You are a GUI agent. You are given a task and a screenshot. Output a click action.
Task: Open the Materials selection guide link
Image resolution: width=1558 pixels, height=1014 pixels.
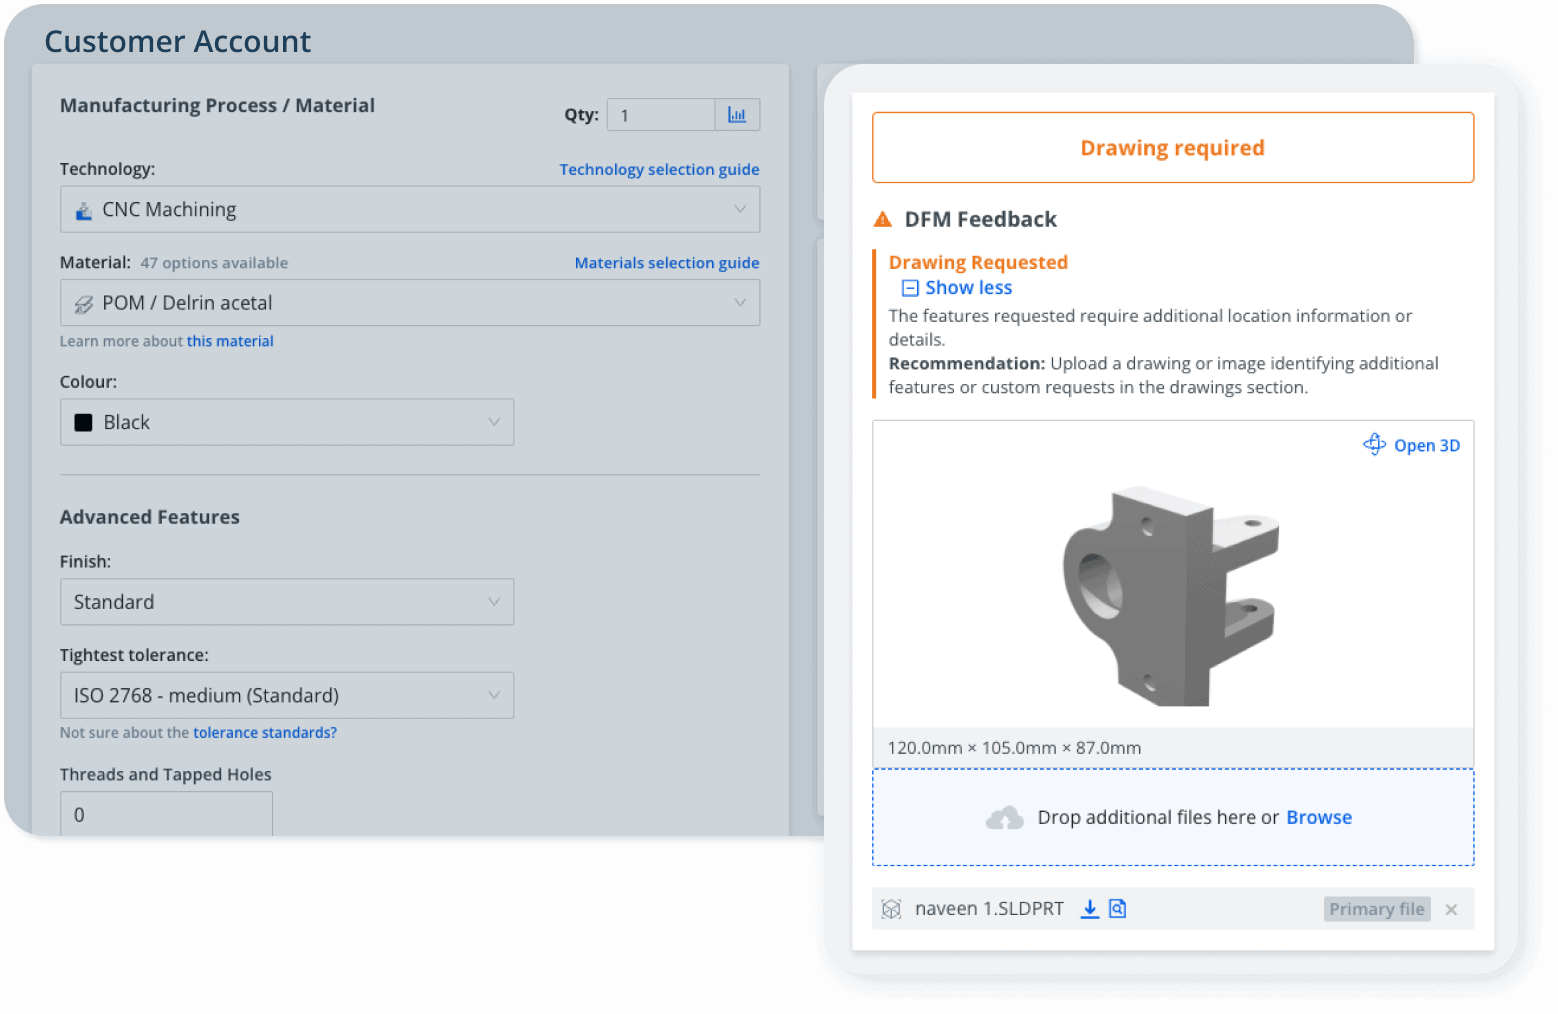666,262
